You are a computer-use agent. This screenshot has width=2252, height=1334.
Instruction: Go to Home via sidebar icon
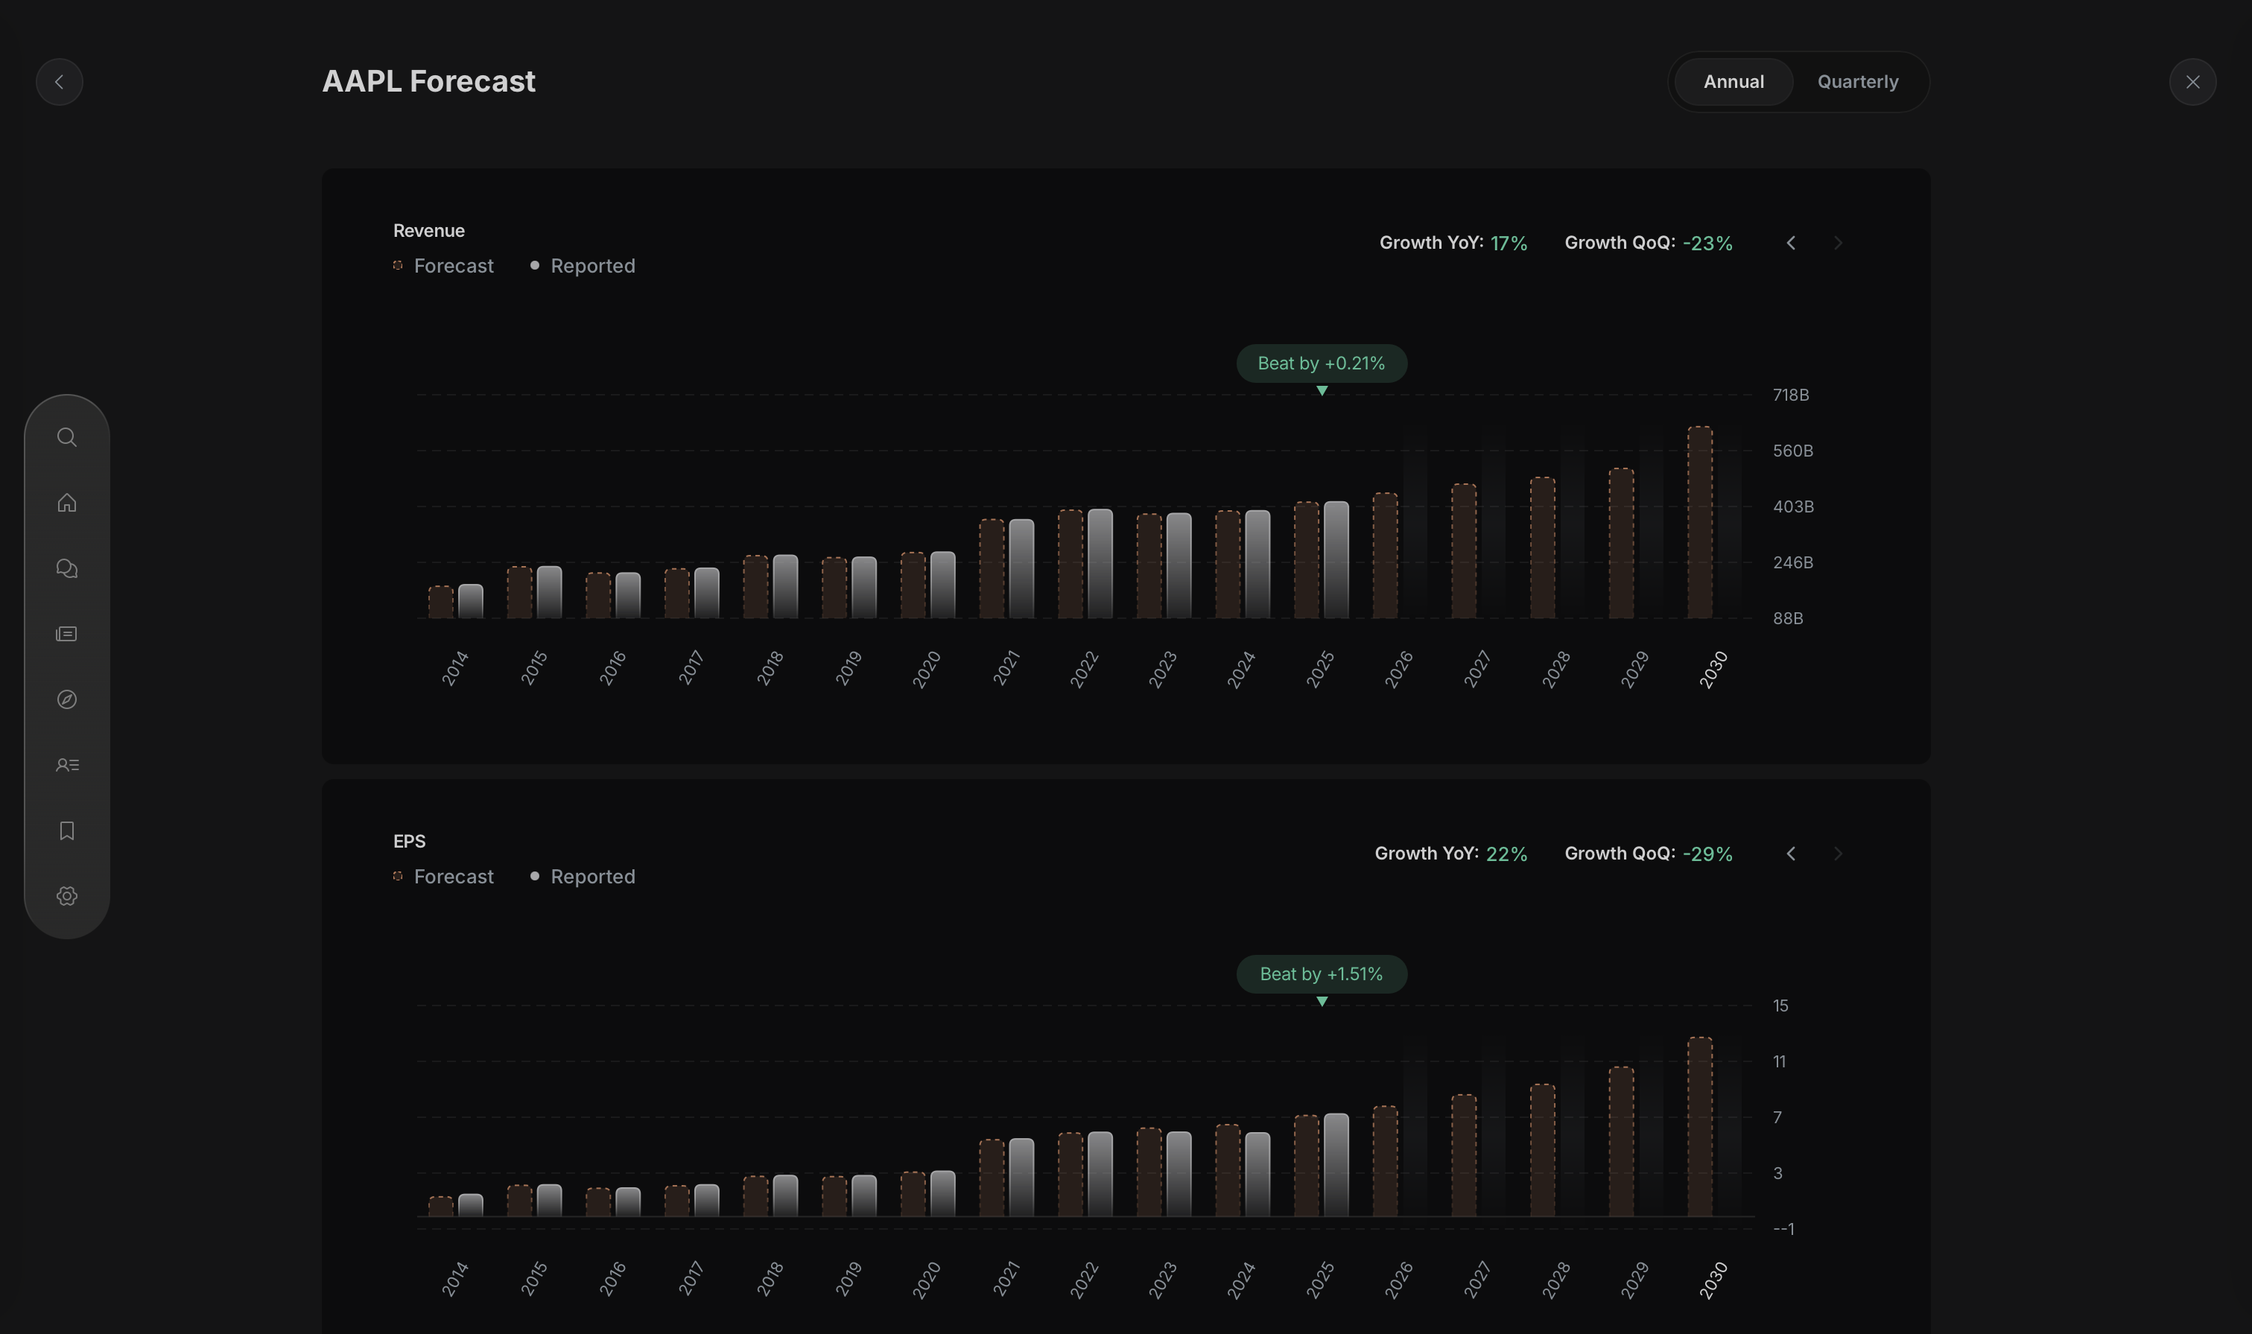click(x=67, y=503)
